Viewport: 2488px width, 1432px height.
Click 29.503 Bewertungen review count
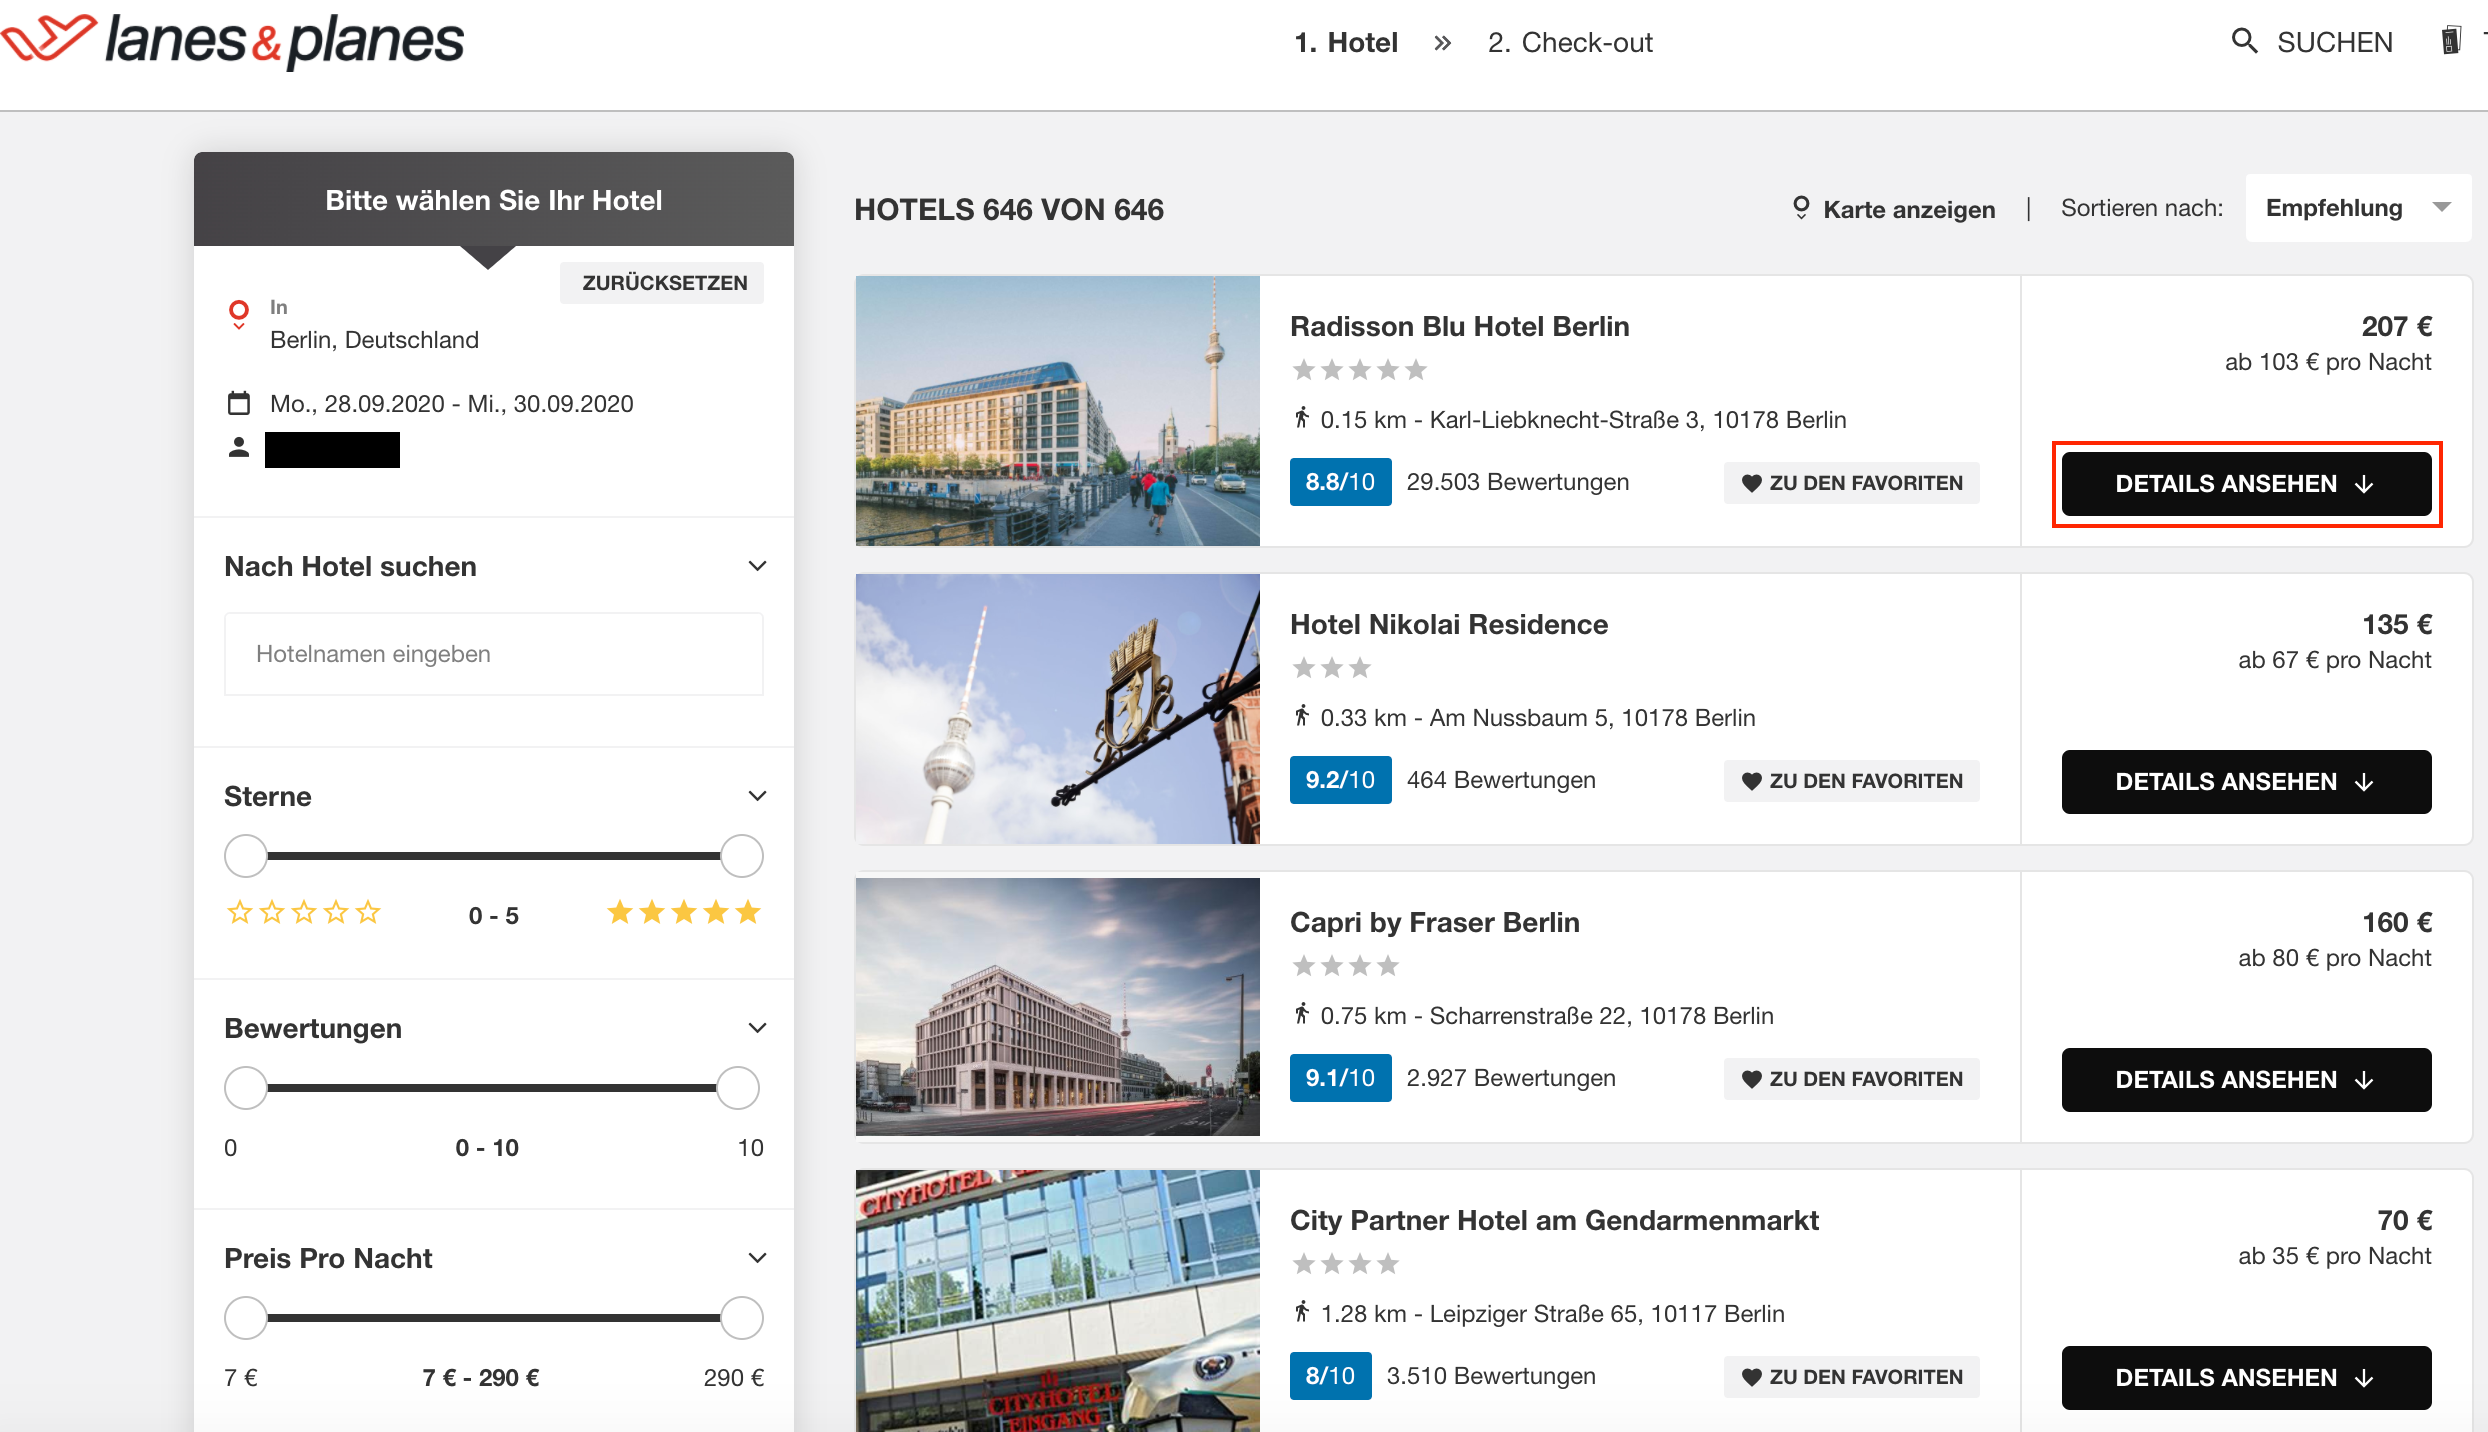tap(1518, 482)
